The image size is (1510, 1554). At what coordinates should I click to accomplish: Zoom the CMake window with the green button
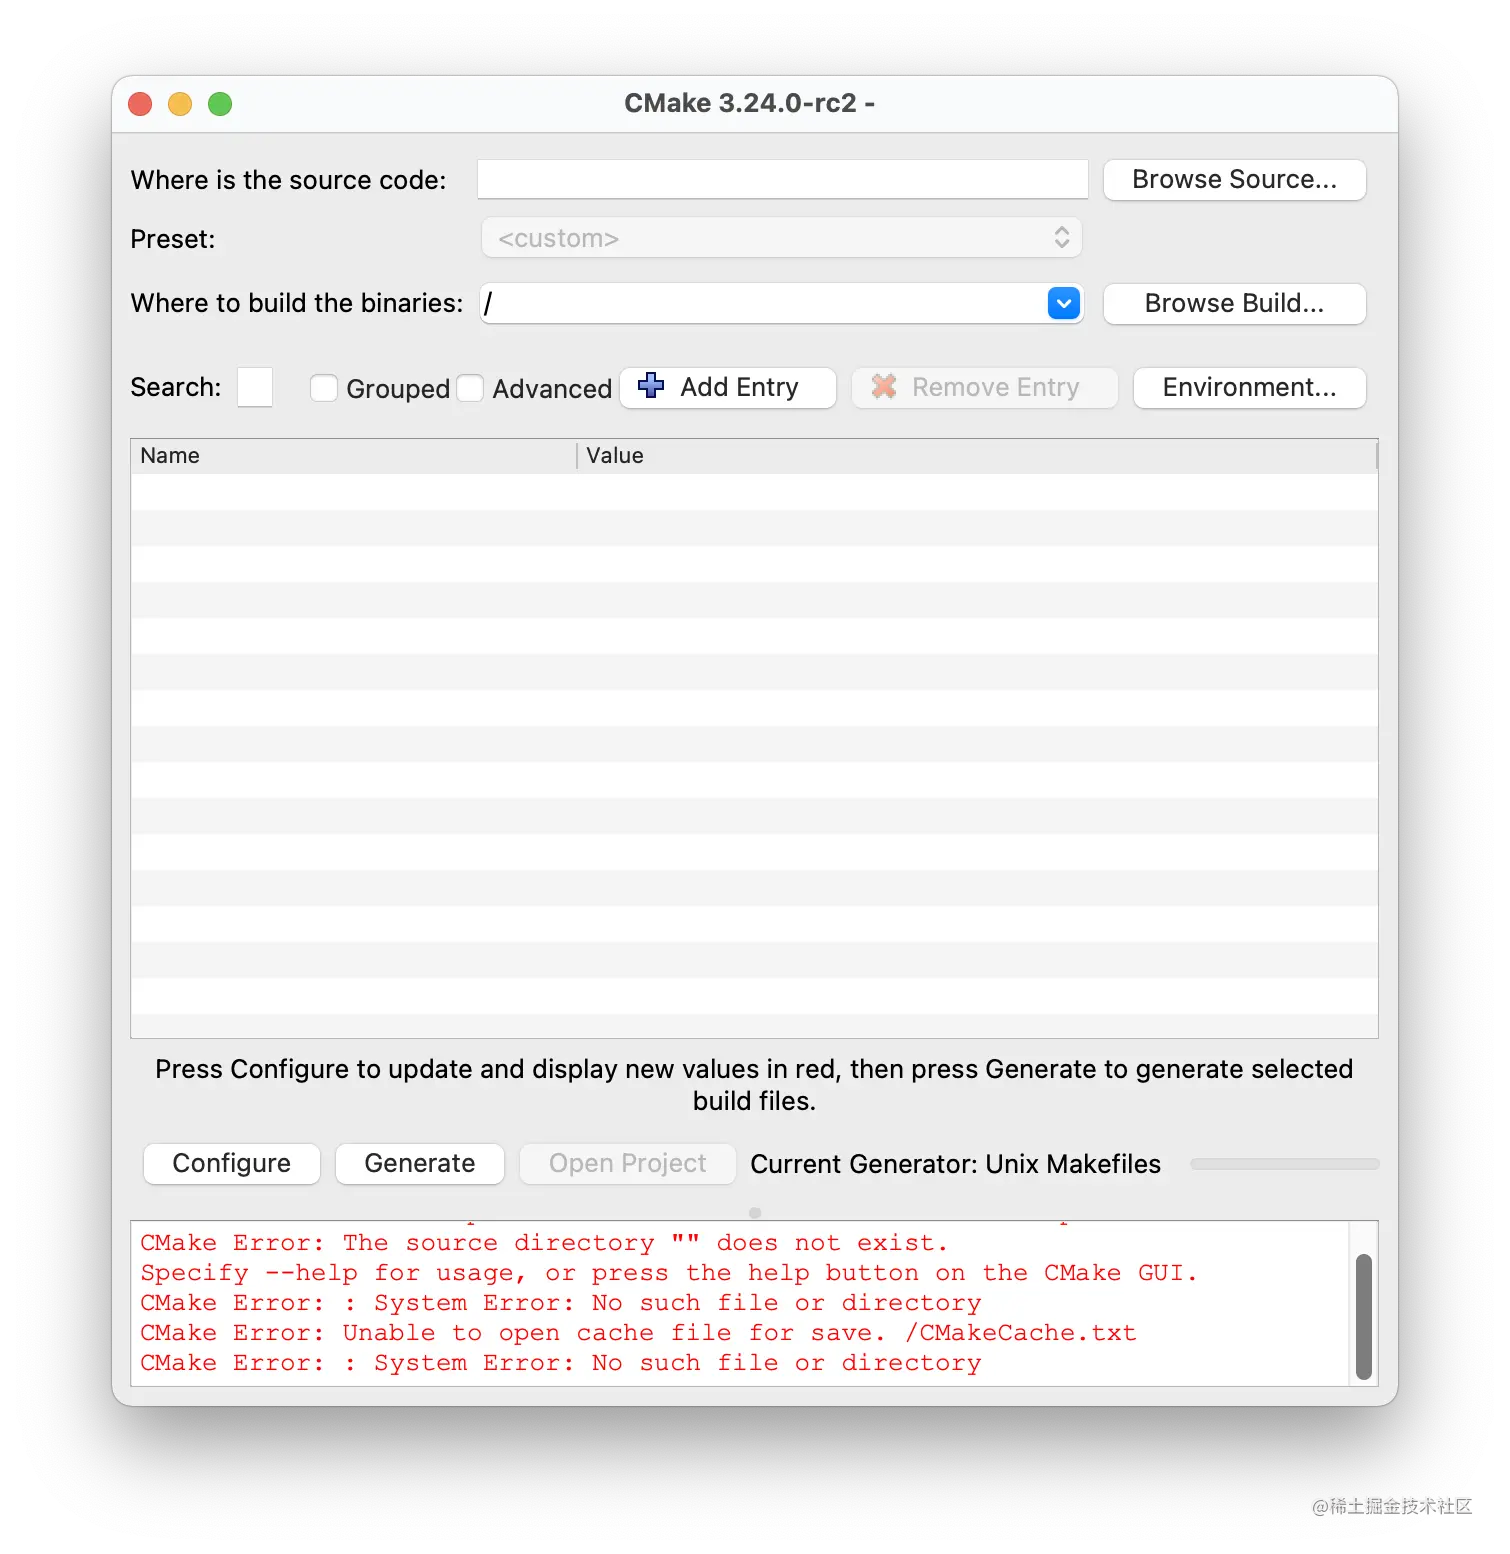pos(220,104)
